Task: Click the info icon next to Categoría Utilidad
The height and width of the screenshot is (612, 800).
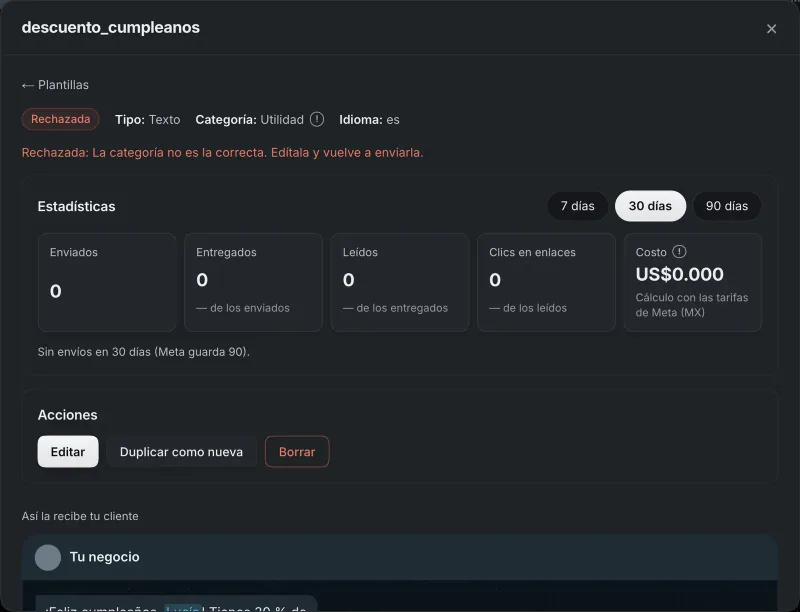Action: click(317, 119)
